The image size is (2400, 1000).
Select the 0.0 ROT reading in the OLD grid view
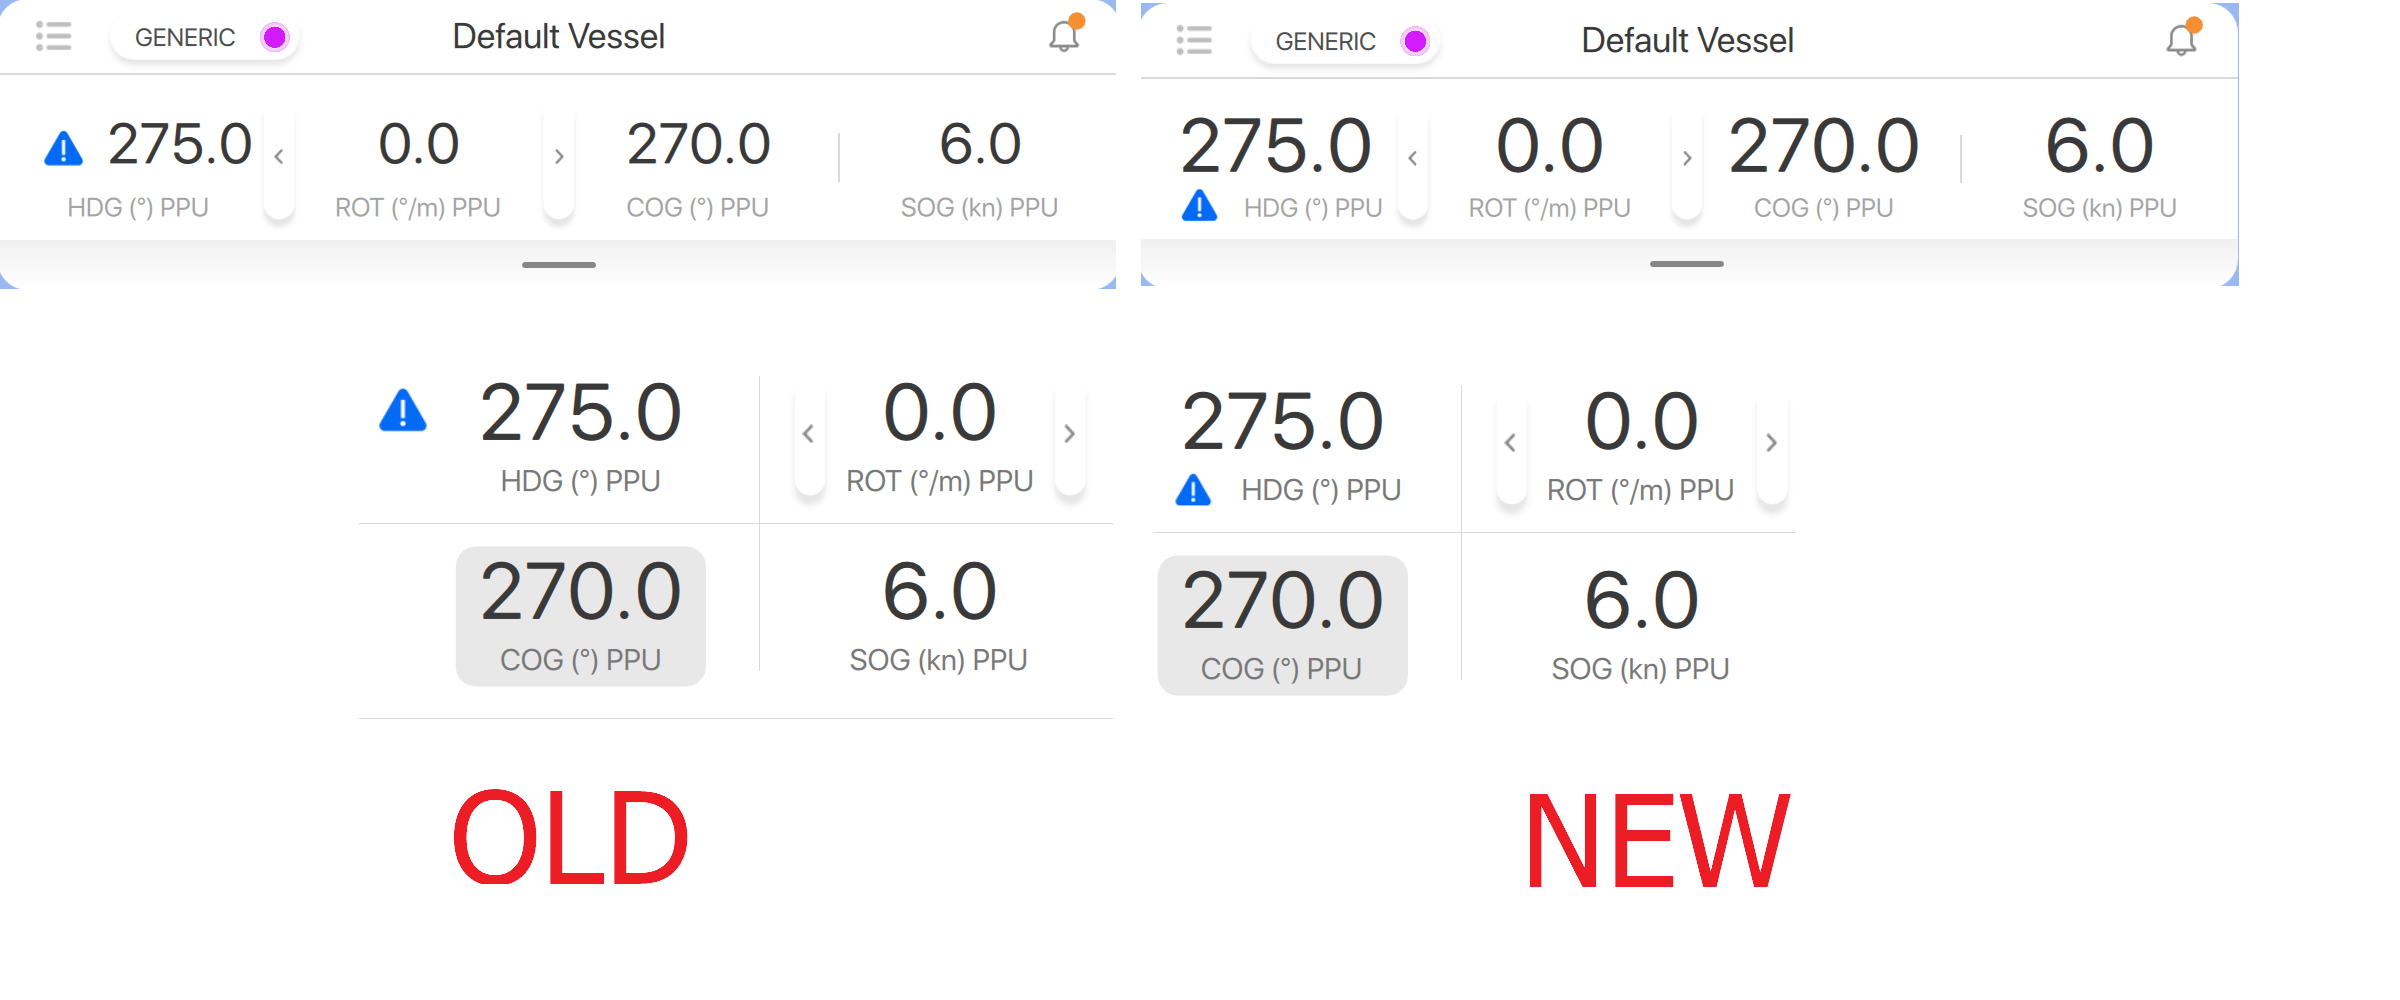940,413
